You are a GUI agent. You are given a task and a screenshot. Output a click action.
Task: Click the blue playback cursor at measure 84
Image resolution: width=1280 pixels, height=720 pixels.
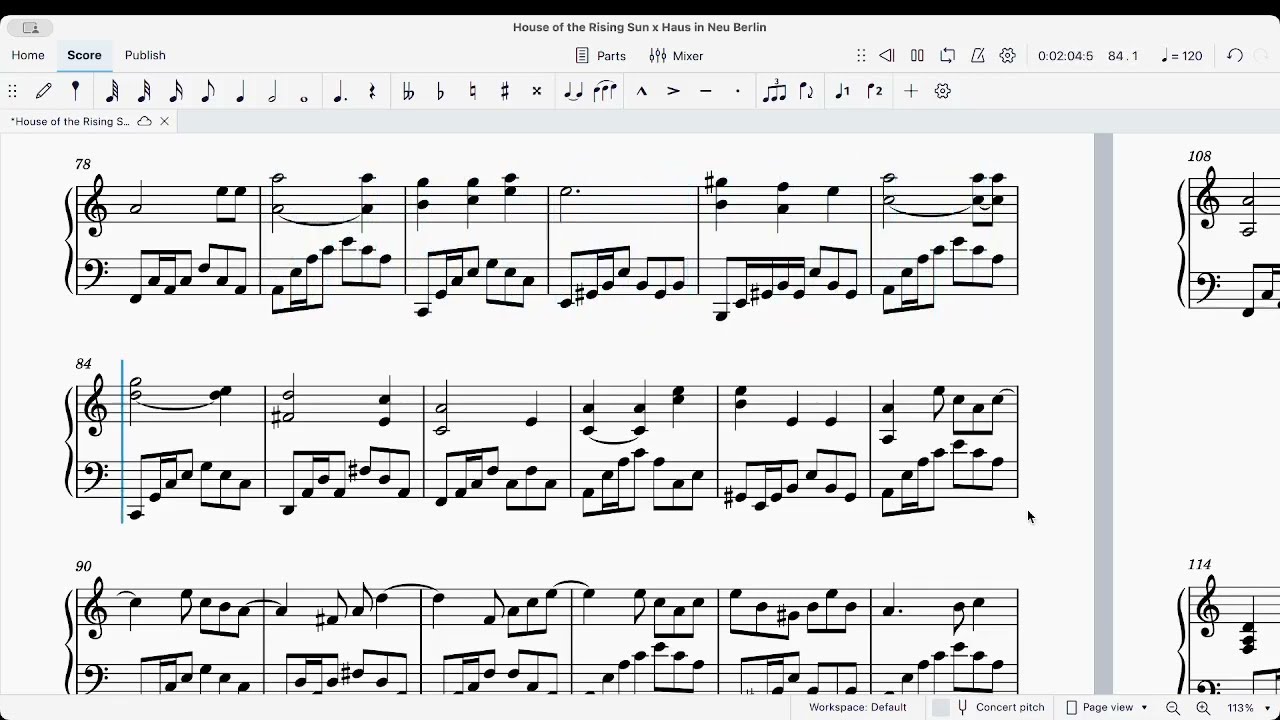tap(123, 440)
